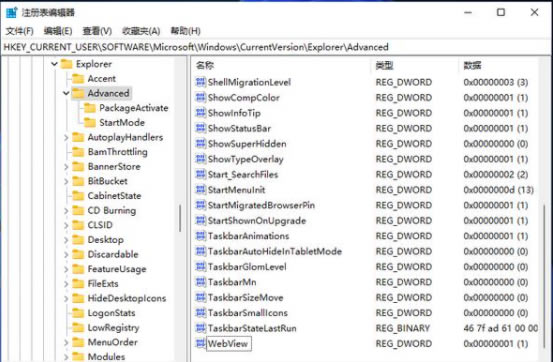Expand the Desktop key
This screenshot has height=362, width=553.
click(x=66, y=240)
